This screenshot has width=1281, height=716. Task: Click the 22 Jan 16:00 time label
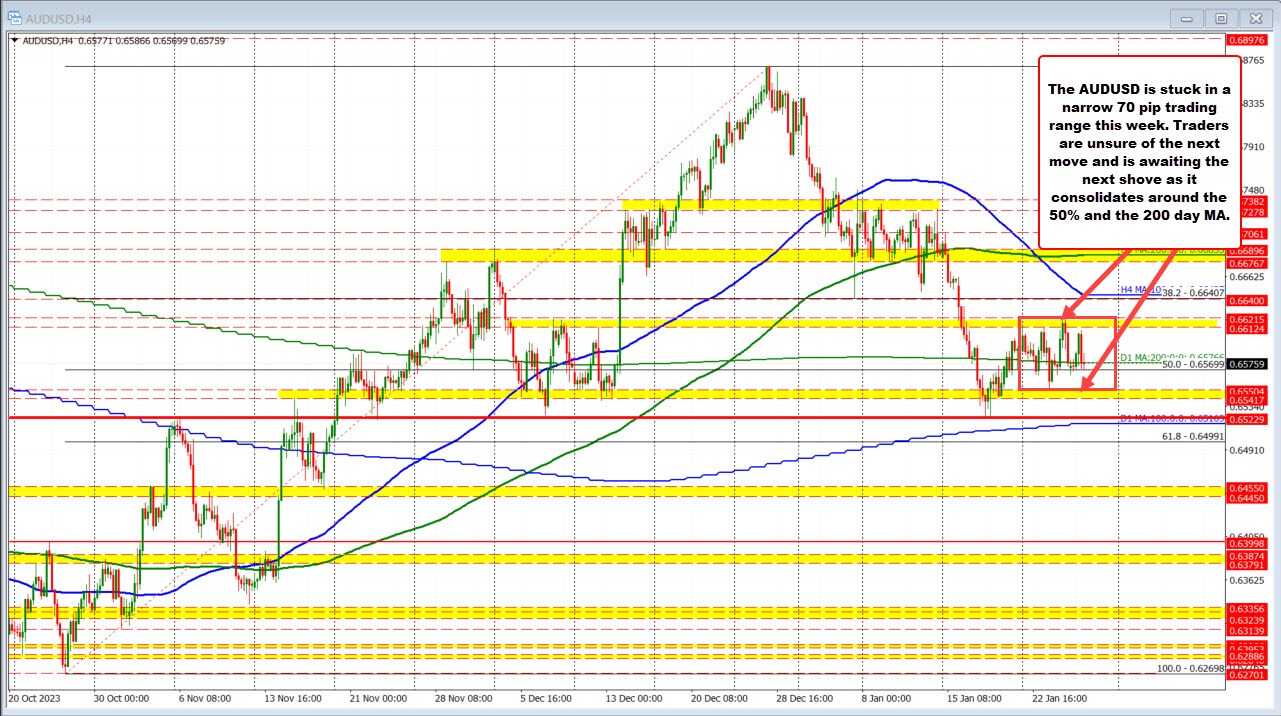coord(1058,699)
